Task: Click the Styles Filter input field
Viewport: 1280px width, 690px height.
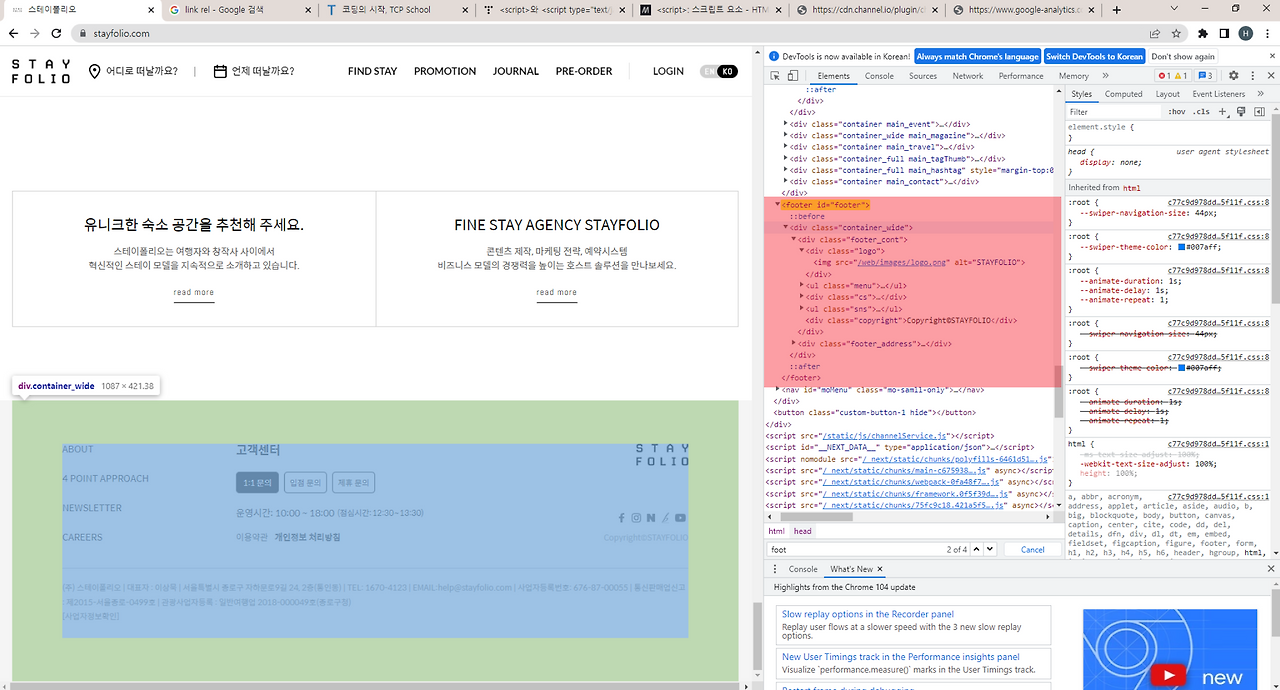Action: (1114, 112)
